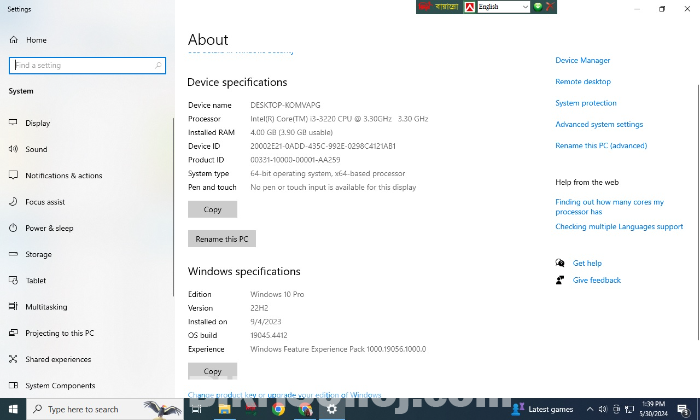The height and width of the screenshot is (420, 700).
Task: Click the Rename this PC button
Action: 222,239
